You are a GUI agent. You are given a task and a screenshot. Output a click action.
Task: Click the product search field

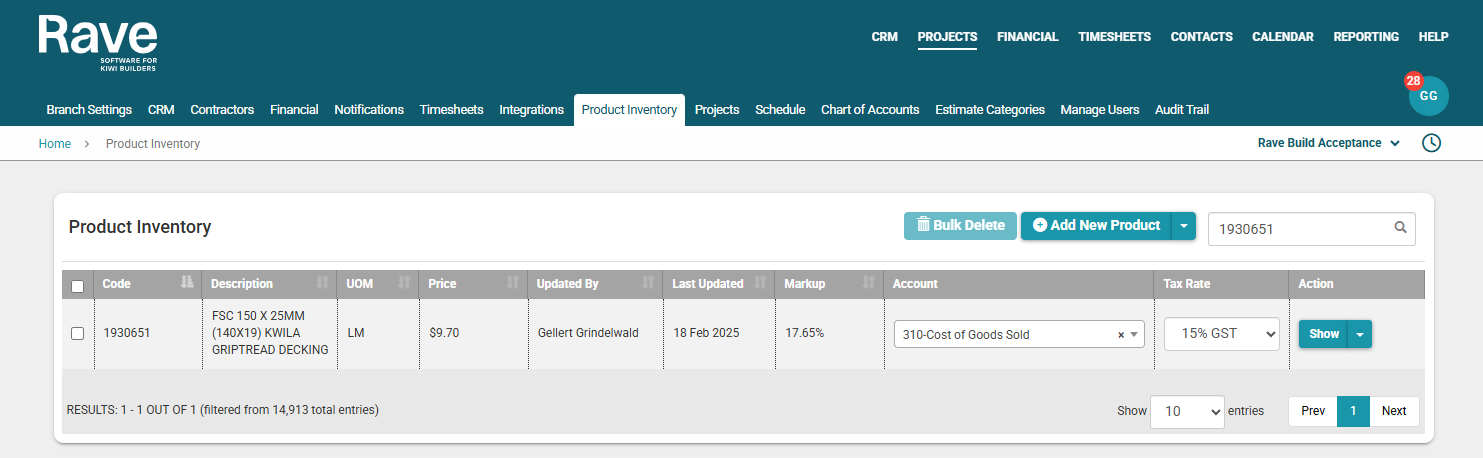tap(1299, 228)
